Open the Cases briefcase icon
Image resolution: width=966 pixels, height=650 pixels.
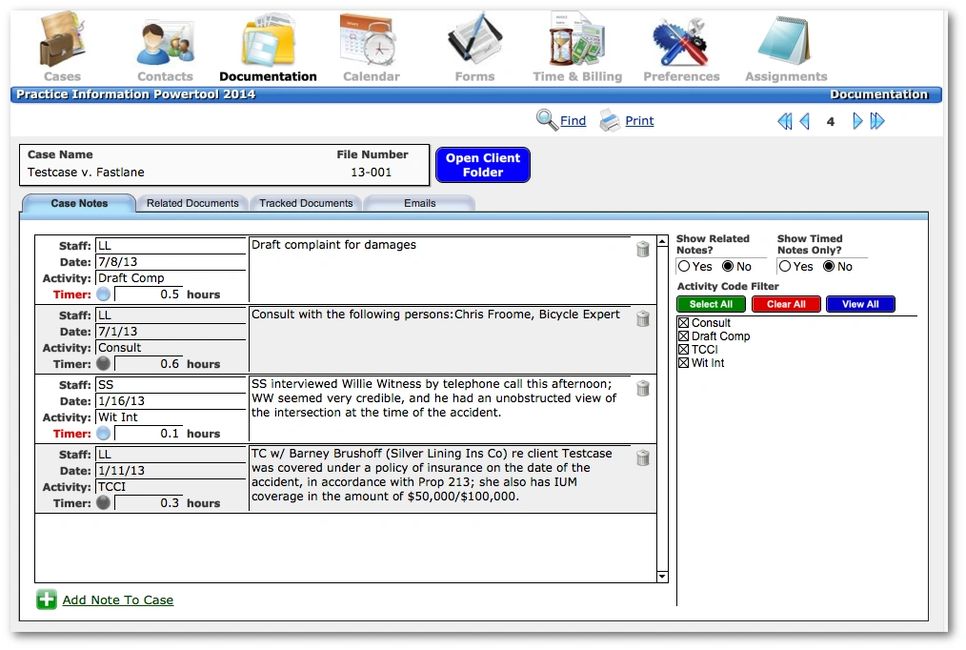tap(62, 40)
